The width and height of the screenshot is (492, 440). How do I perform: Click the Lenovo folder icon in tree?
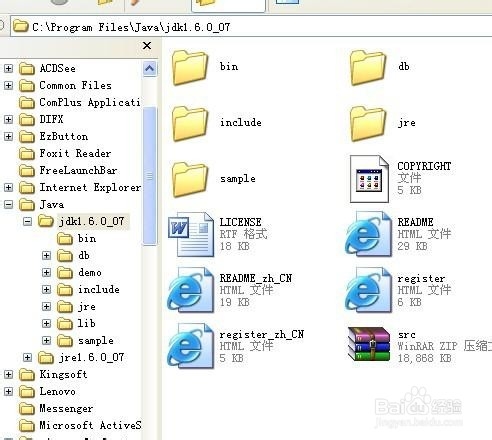click(27, 392)
